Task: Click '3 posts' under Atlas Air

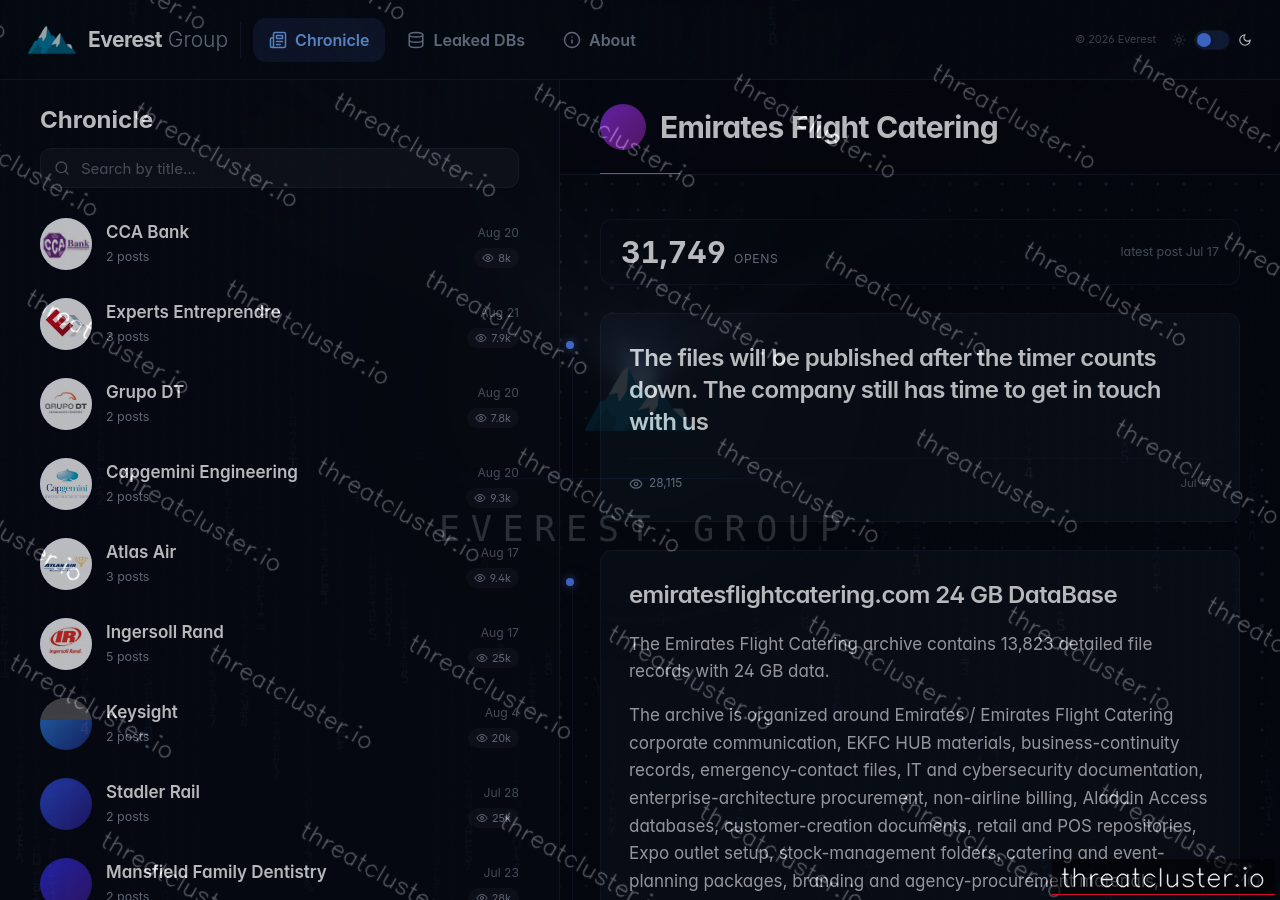Action: (x=127, y=577)
